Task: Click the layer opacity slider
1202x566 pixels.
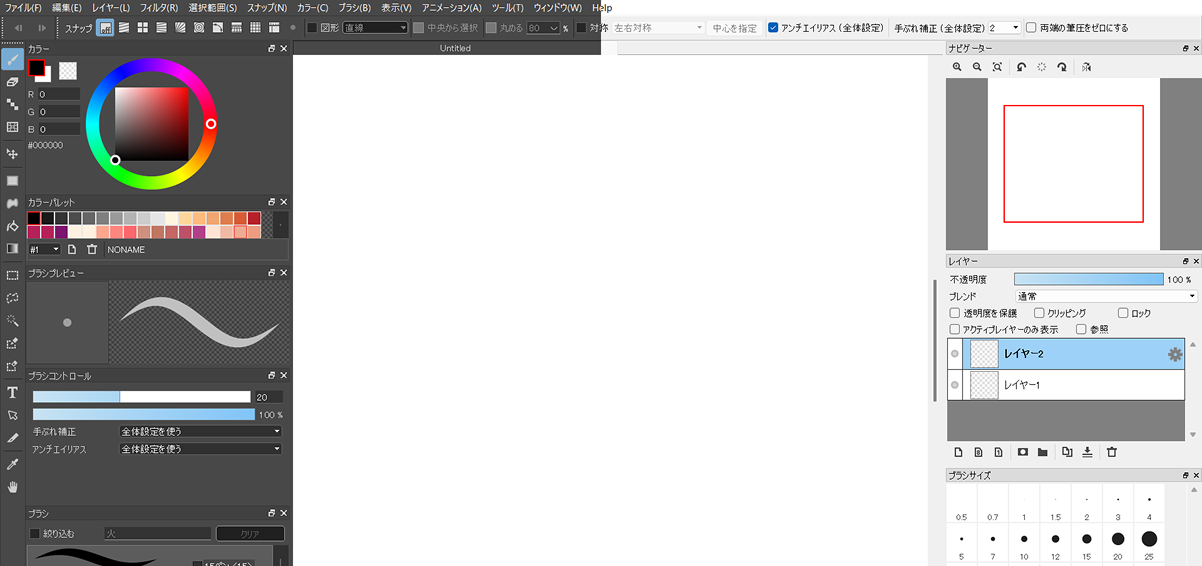Action: (1088, 280)
